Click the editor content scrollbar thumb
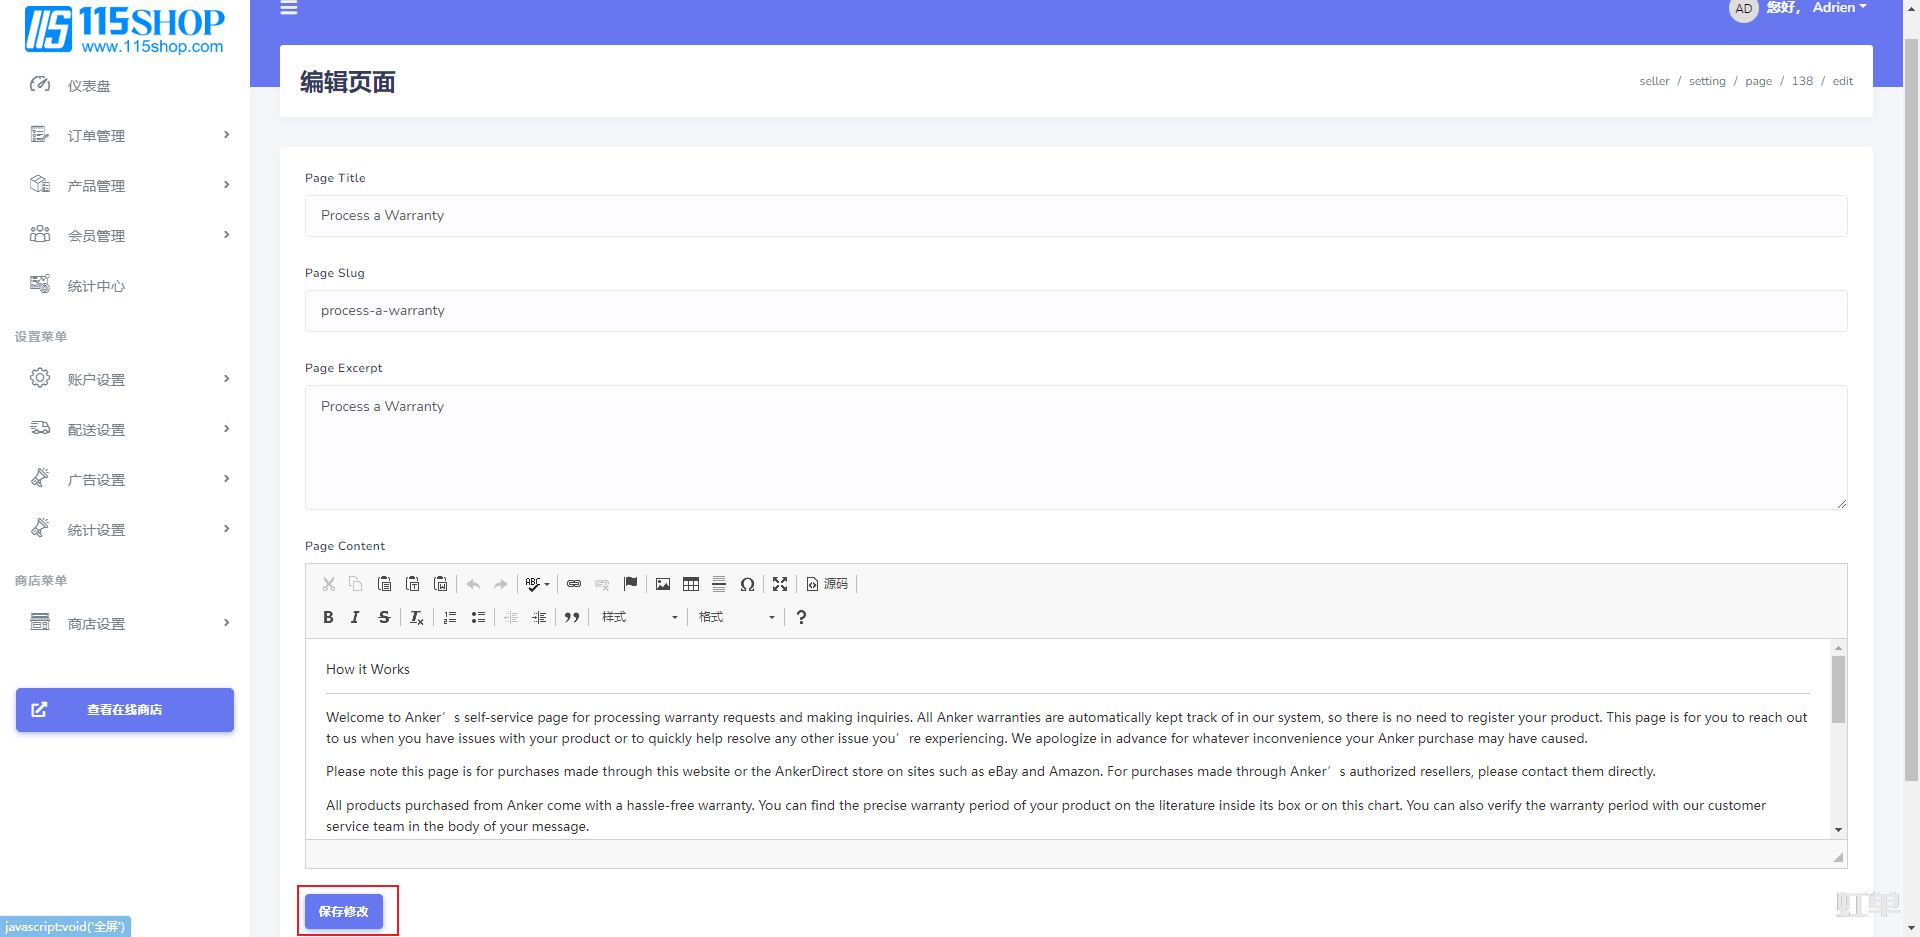The height and width of the screenshot is (937, 1920). (x=1838, y=689)
